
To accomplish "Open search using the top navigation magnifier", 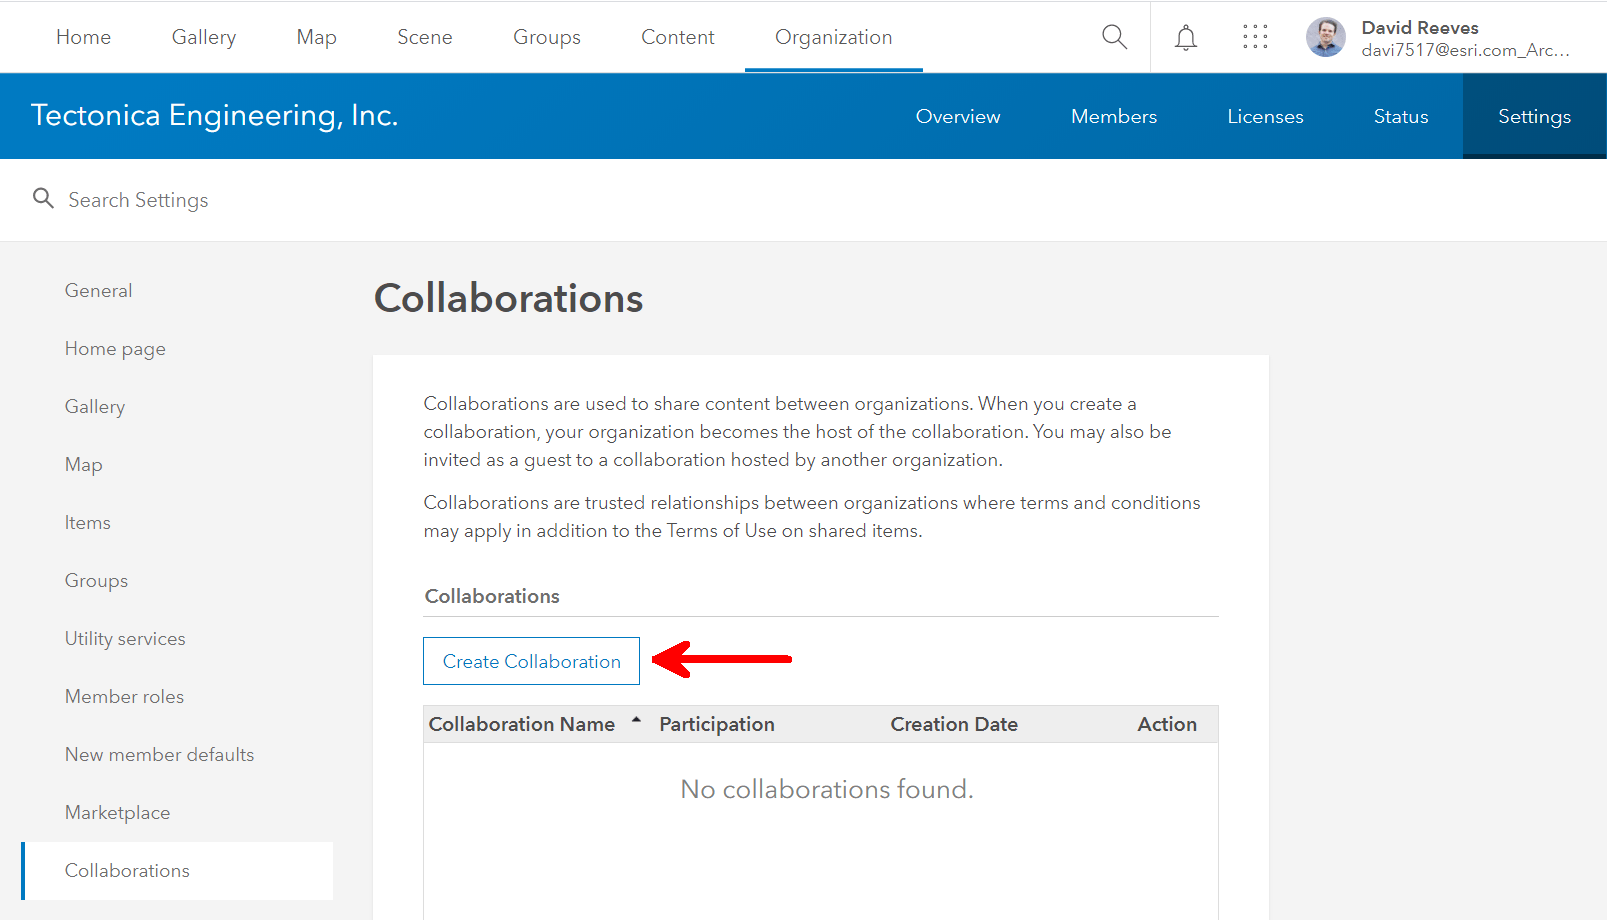I will (1113, 36).
